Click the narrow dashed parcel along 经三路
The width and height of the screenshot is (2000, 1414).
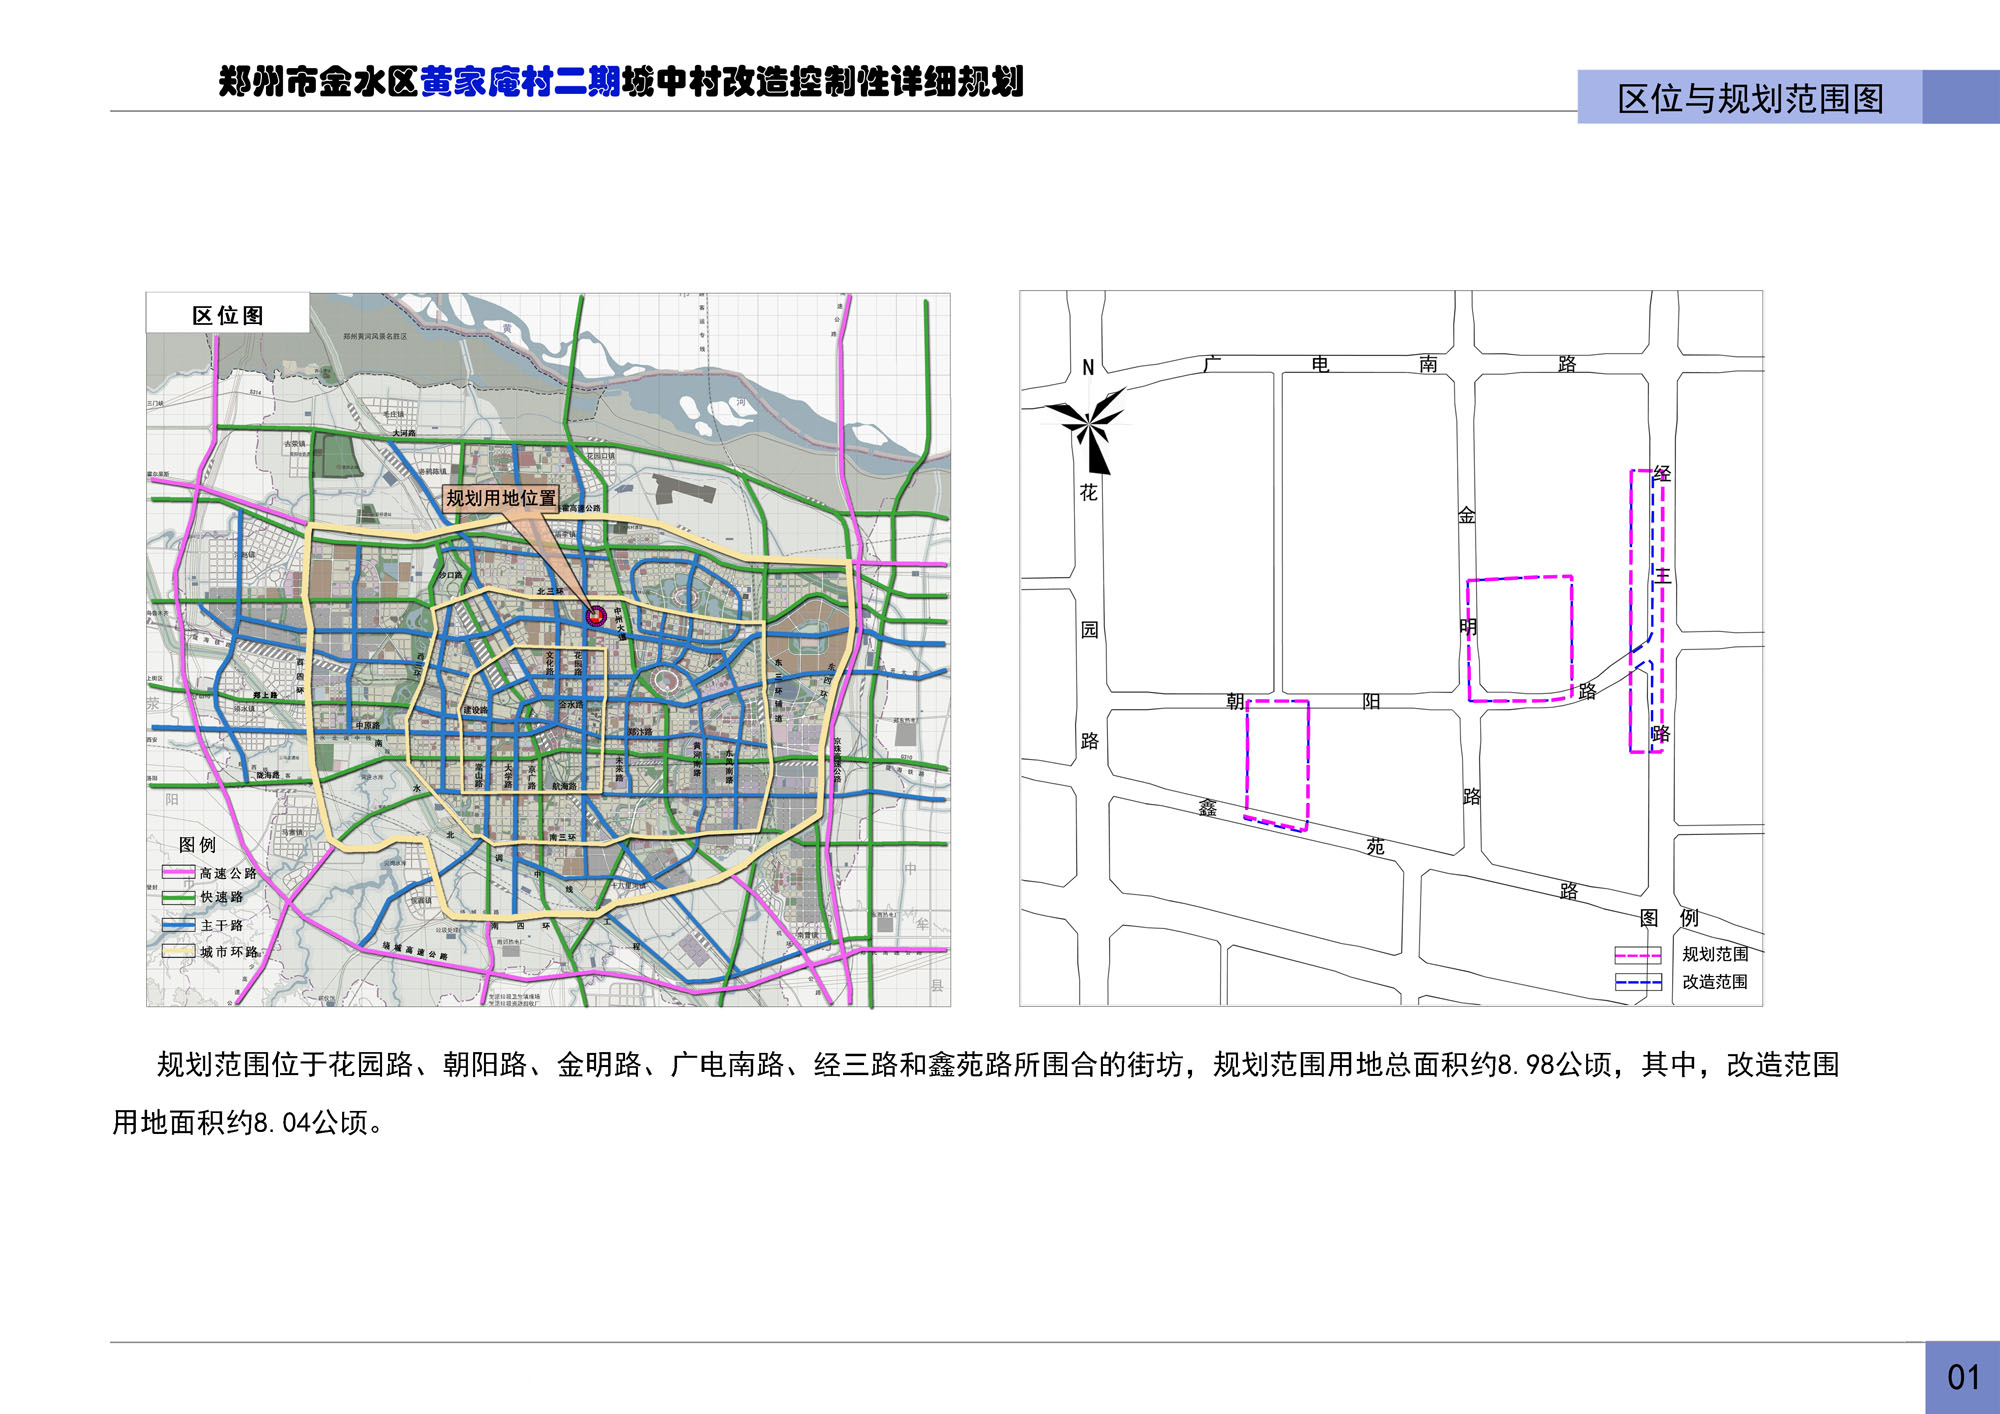[x=1646, y=610]
